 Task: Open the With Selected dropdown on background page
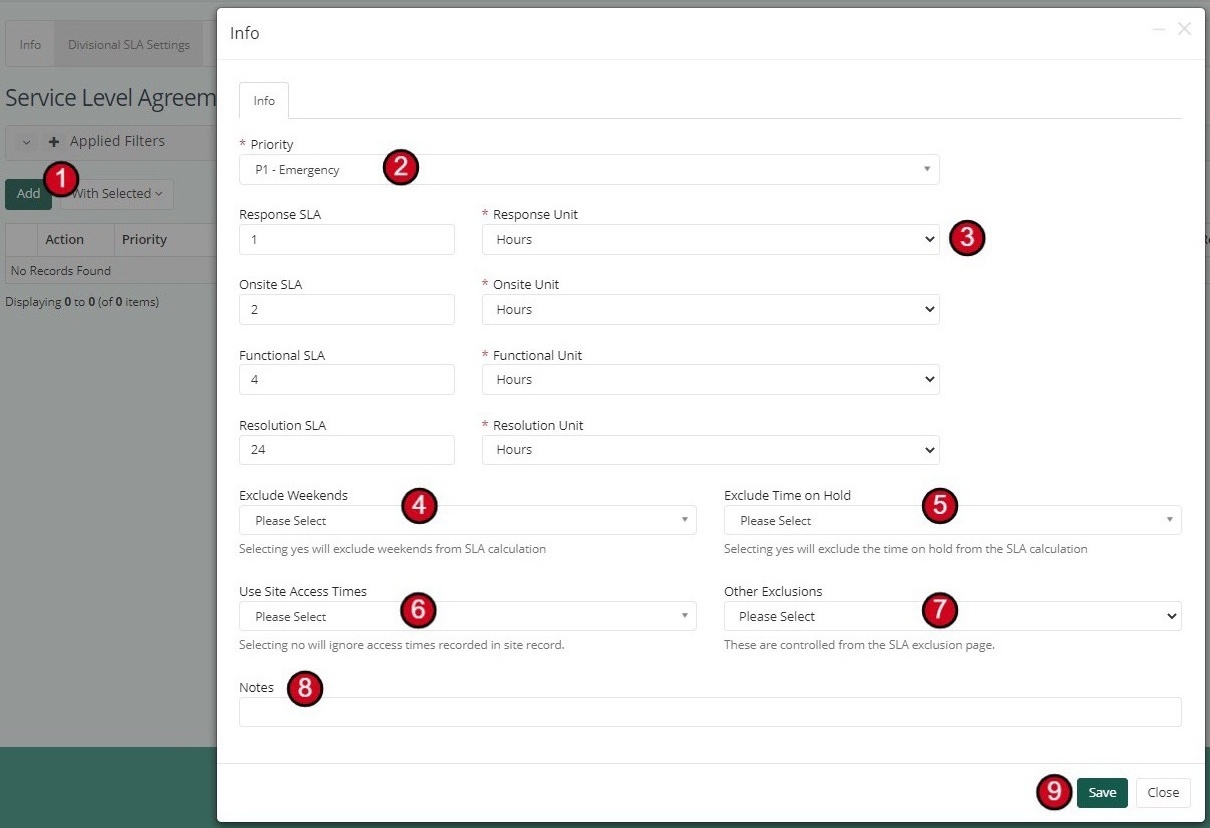coord(116,194)
